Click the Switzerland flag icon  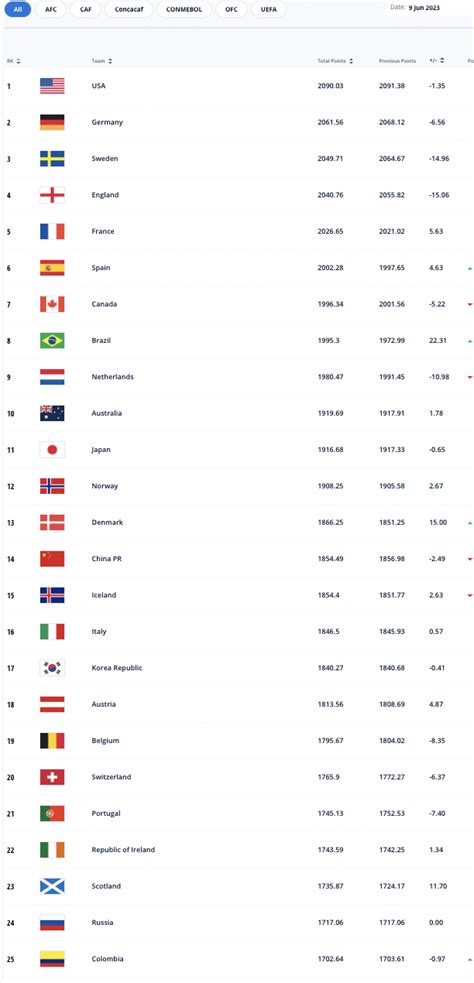52,777
